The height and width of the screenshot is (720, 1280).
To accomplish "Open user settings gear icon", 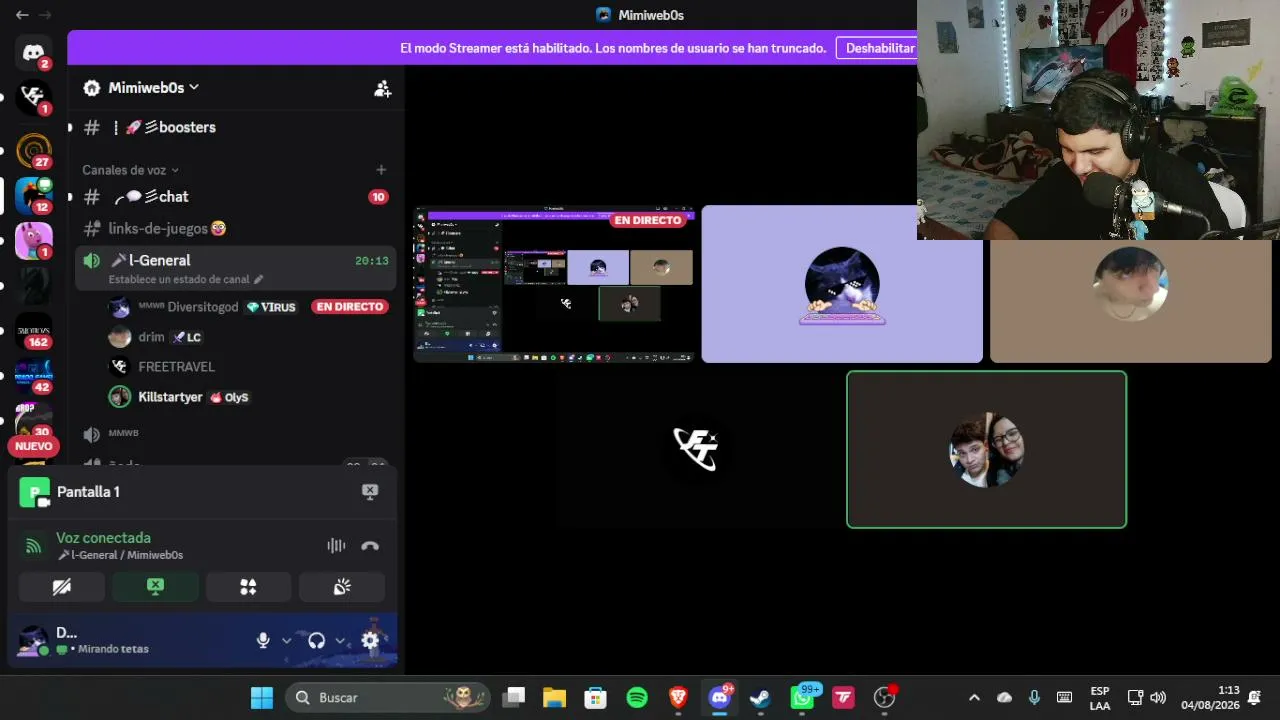I will coord(370,640).
